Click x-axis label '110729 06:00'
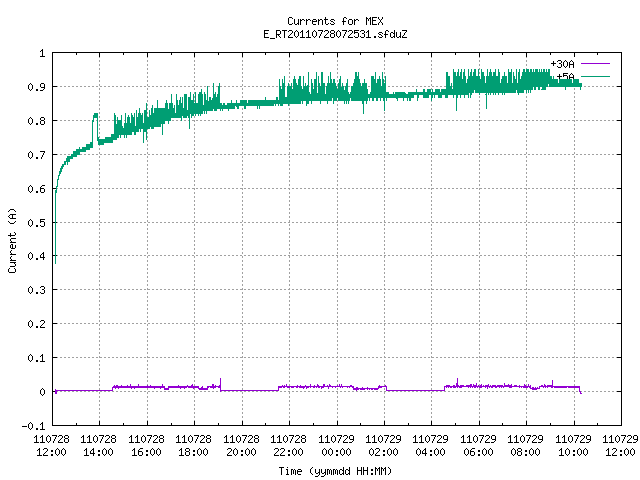This screenshot has height=480, width=640. tap(478, 446)
